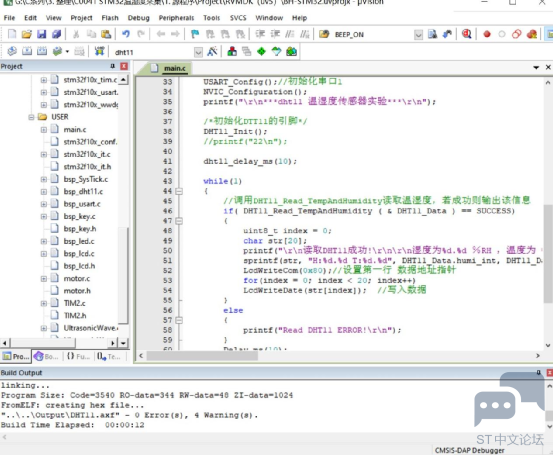The height and width of the screenshot is (455, 553).
Task: Toggle pin on Project panel
Action: click(x=113, y=66)
